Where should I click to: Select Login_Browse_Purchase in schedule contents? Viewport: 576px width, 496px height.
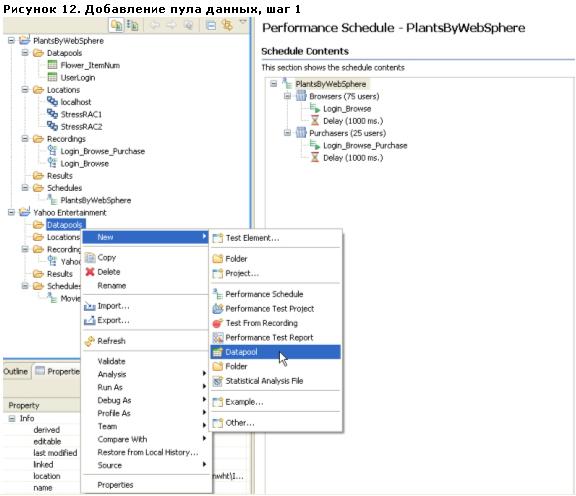(x=365, y=145)
